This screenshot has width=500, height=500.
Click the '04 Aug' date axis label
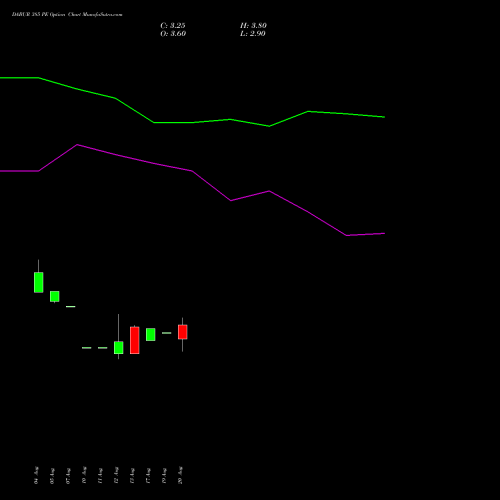coord(36,475)
